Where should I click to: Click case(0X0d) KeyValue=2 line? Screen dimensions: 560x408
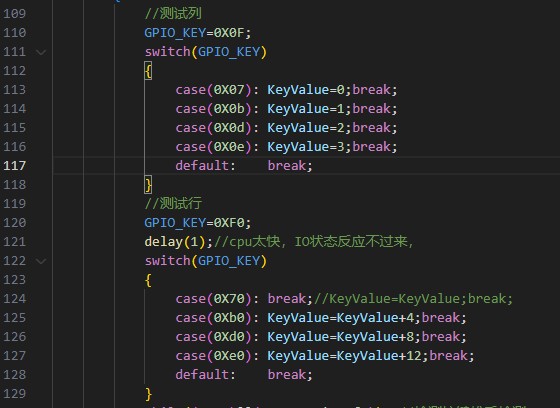pyautogui.click(x=286, y=128)
